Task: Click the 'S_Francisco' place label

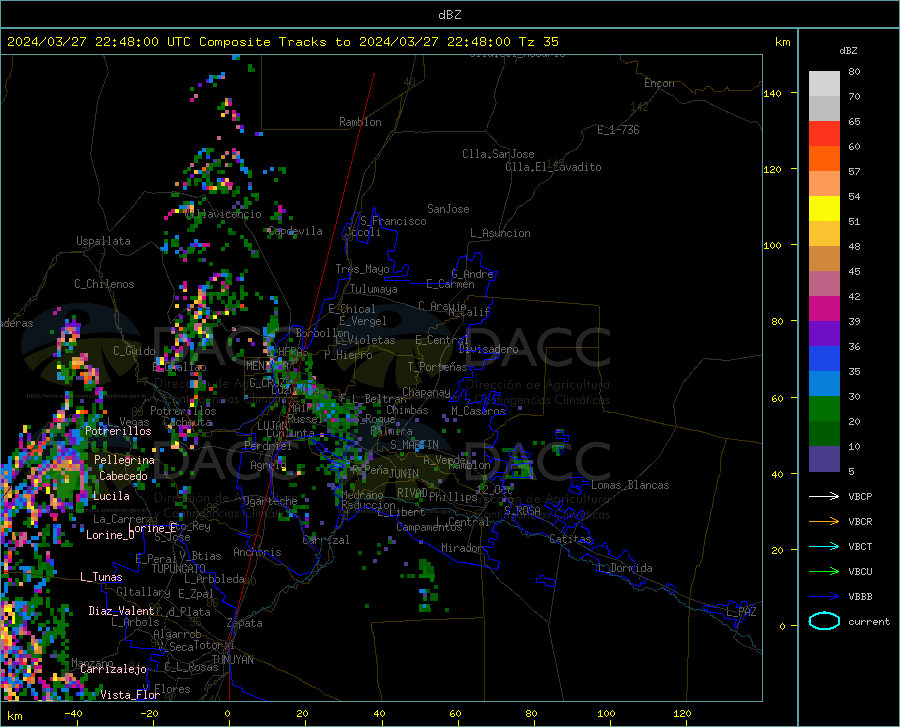Action: point(393,221)
